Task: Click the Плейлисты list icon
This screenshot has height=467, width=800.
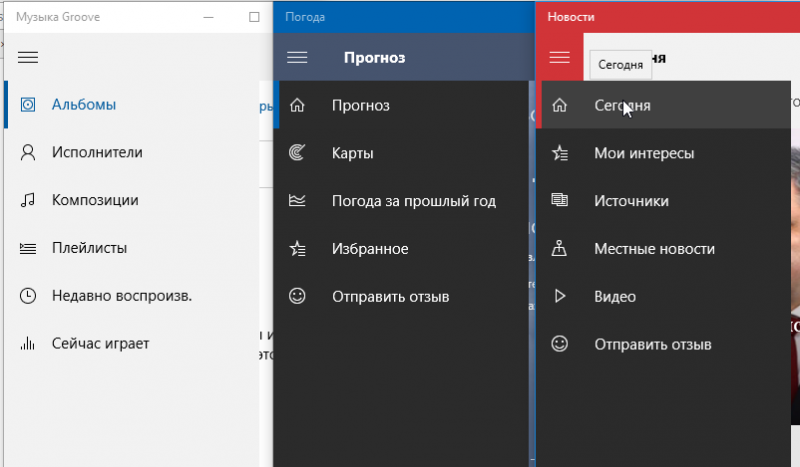Action: coord(28,248)
